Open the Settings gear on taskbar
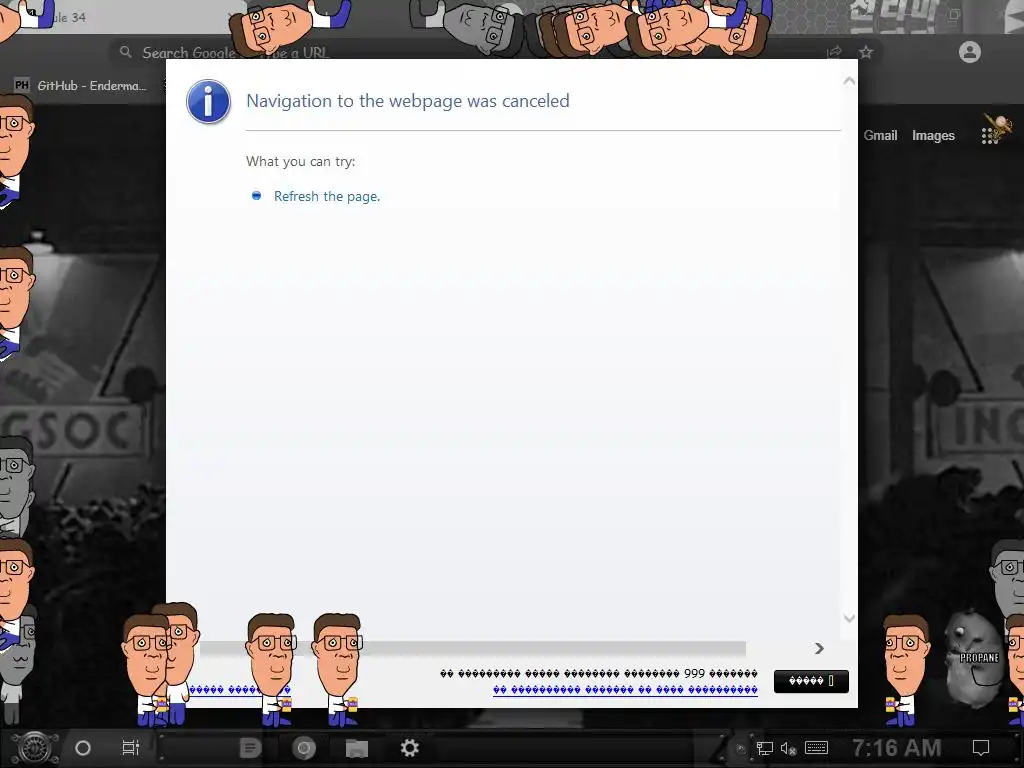 coord(409,748)
